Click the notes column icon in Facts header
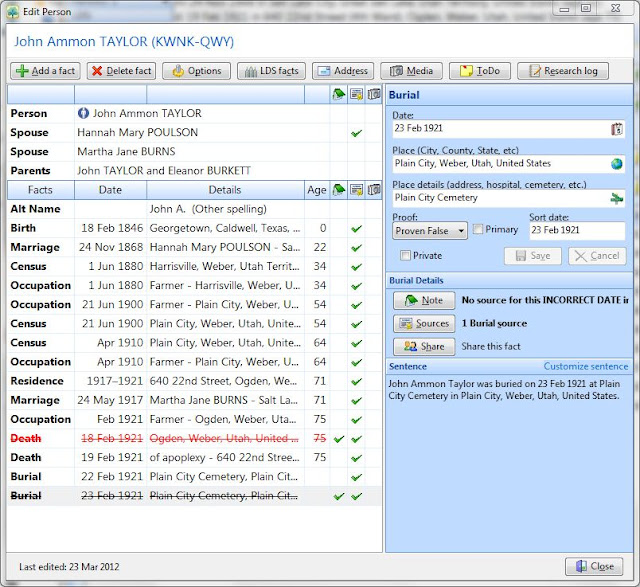Screen dimensions: 640x587 coord(338,190)
